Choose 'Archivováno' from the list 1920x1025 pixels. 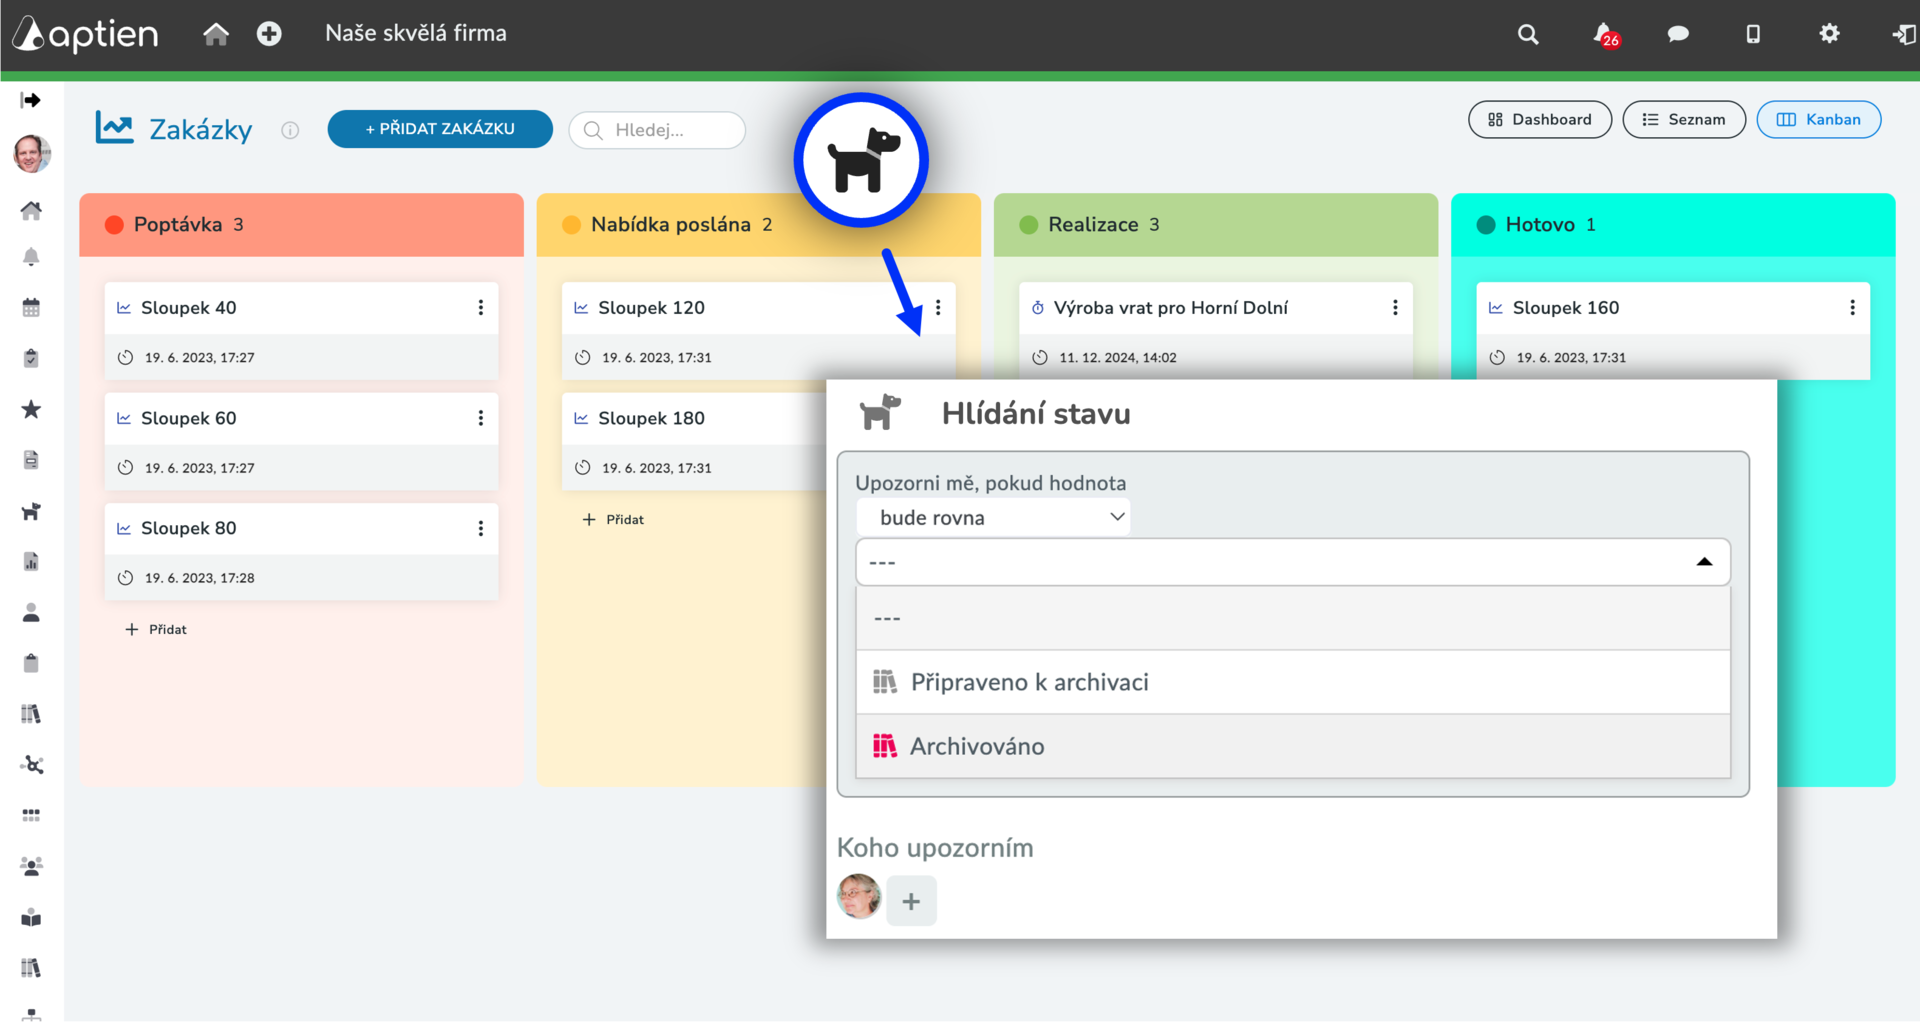point(977,746)
